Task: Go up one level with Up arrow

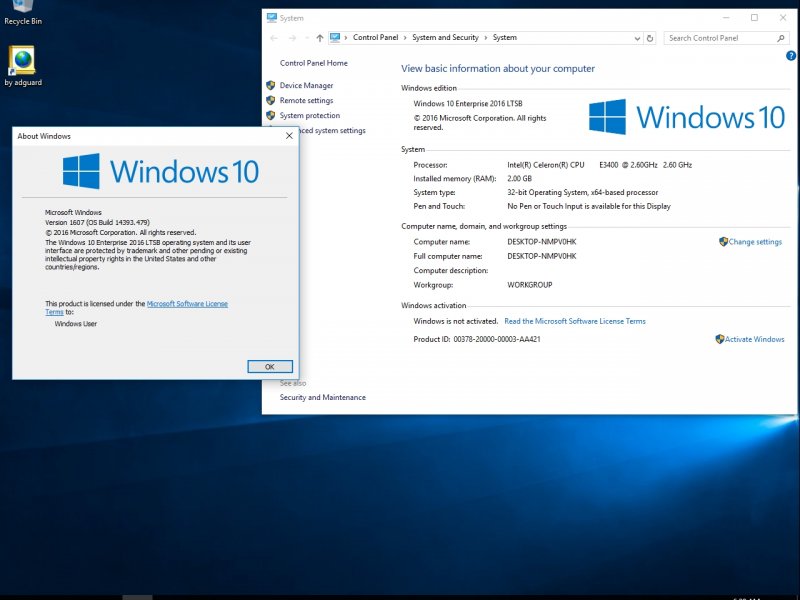Action: pyautogui.click(x=320, y=38)
